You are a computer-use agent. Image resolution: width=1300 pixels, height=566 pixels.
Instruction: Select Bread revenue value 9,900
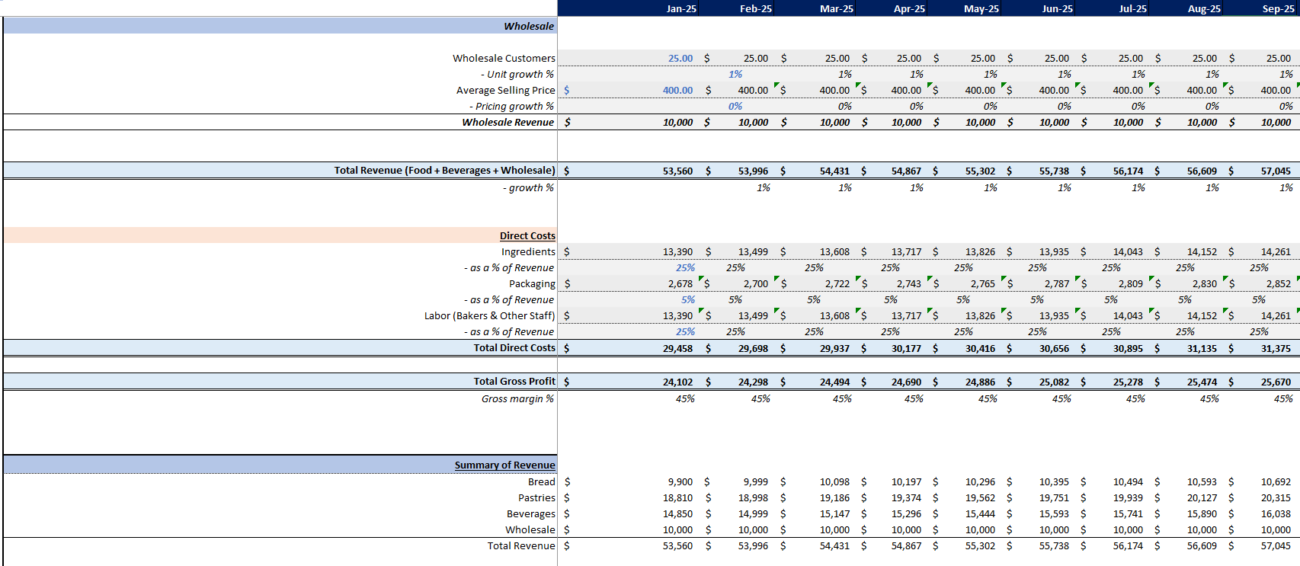pos(681,482)
